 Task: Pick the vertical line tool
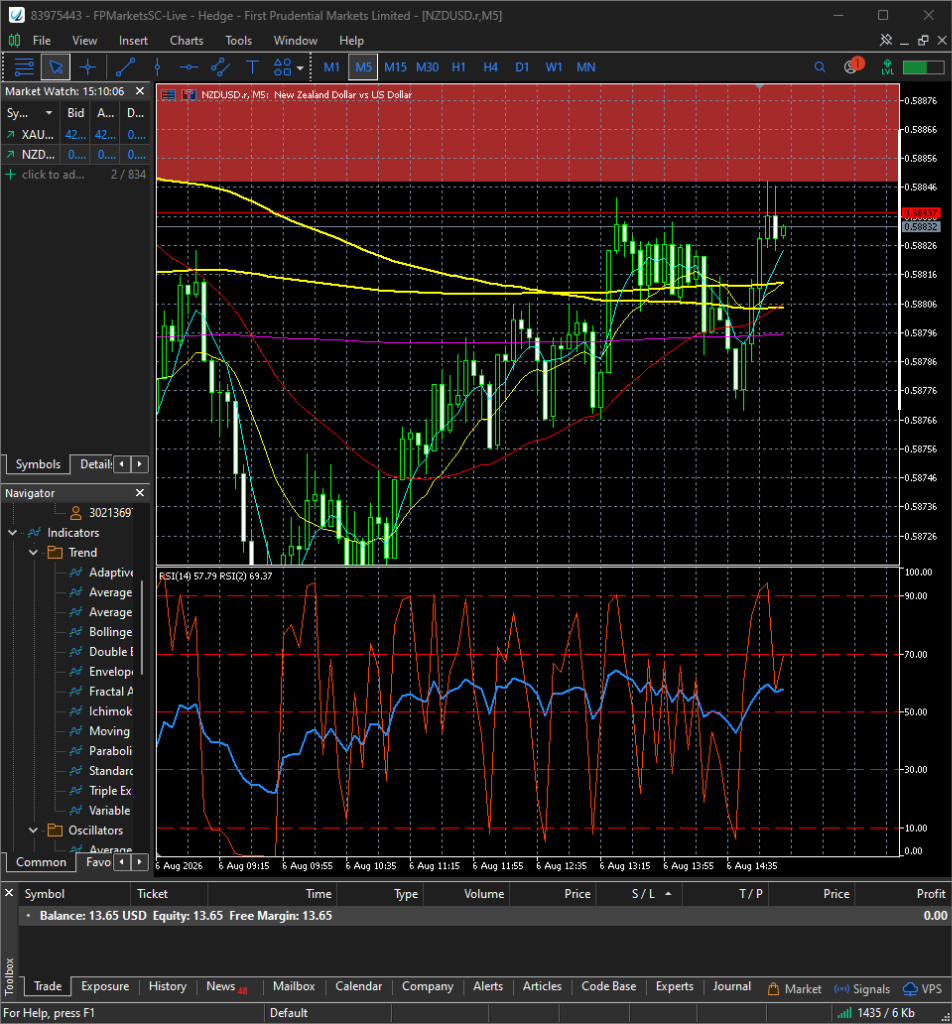tap(157, 67)
